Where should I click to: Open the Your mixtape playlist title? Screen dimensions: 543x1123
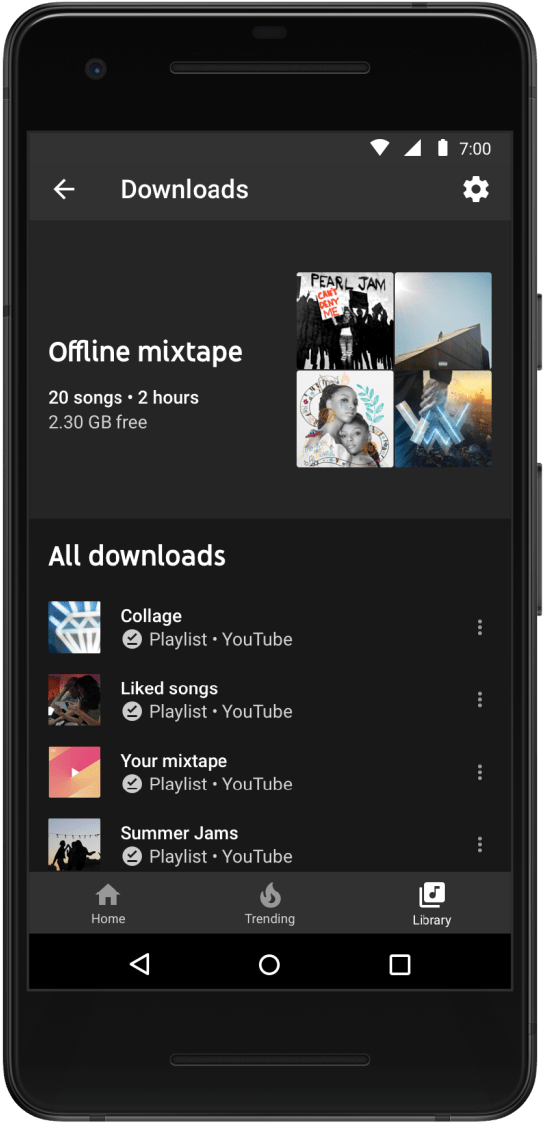[173, 761]
